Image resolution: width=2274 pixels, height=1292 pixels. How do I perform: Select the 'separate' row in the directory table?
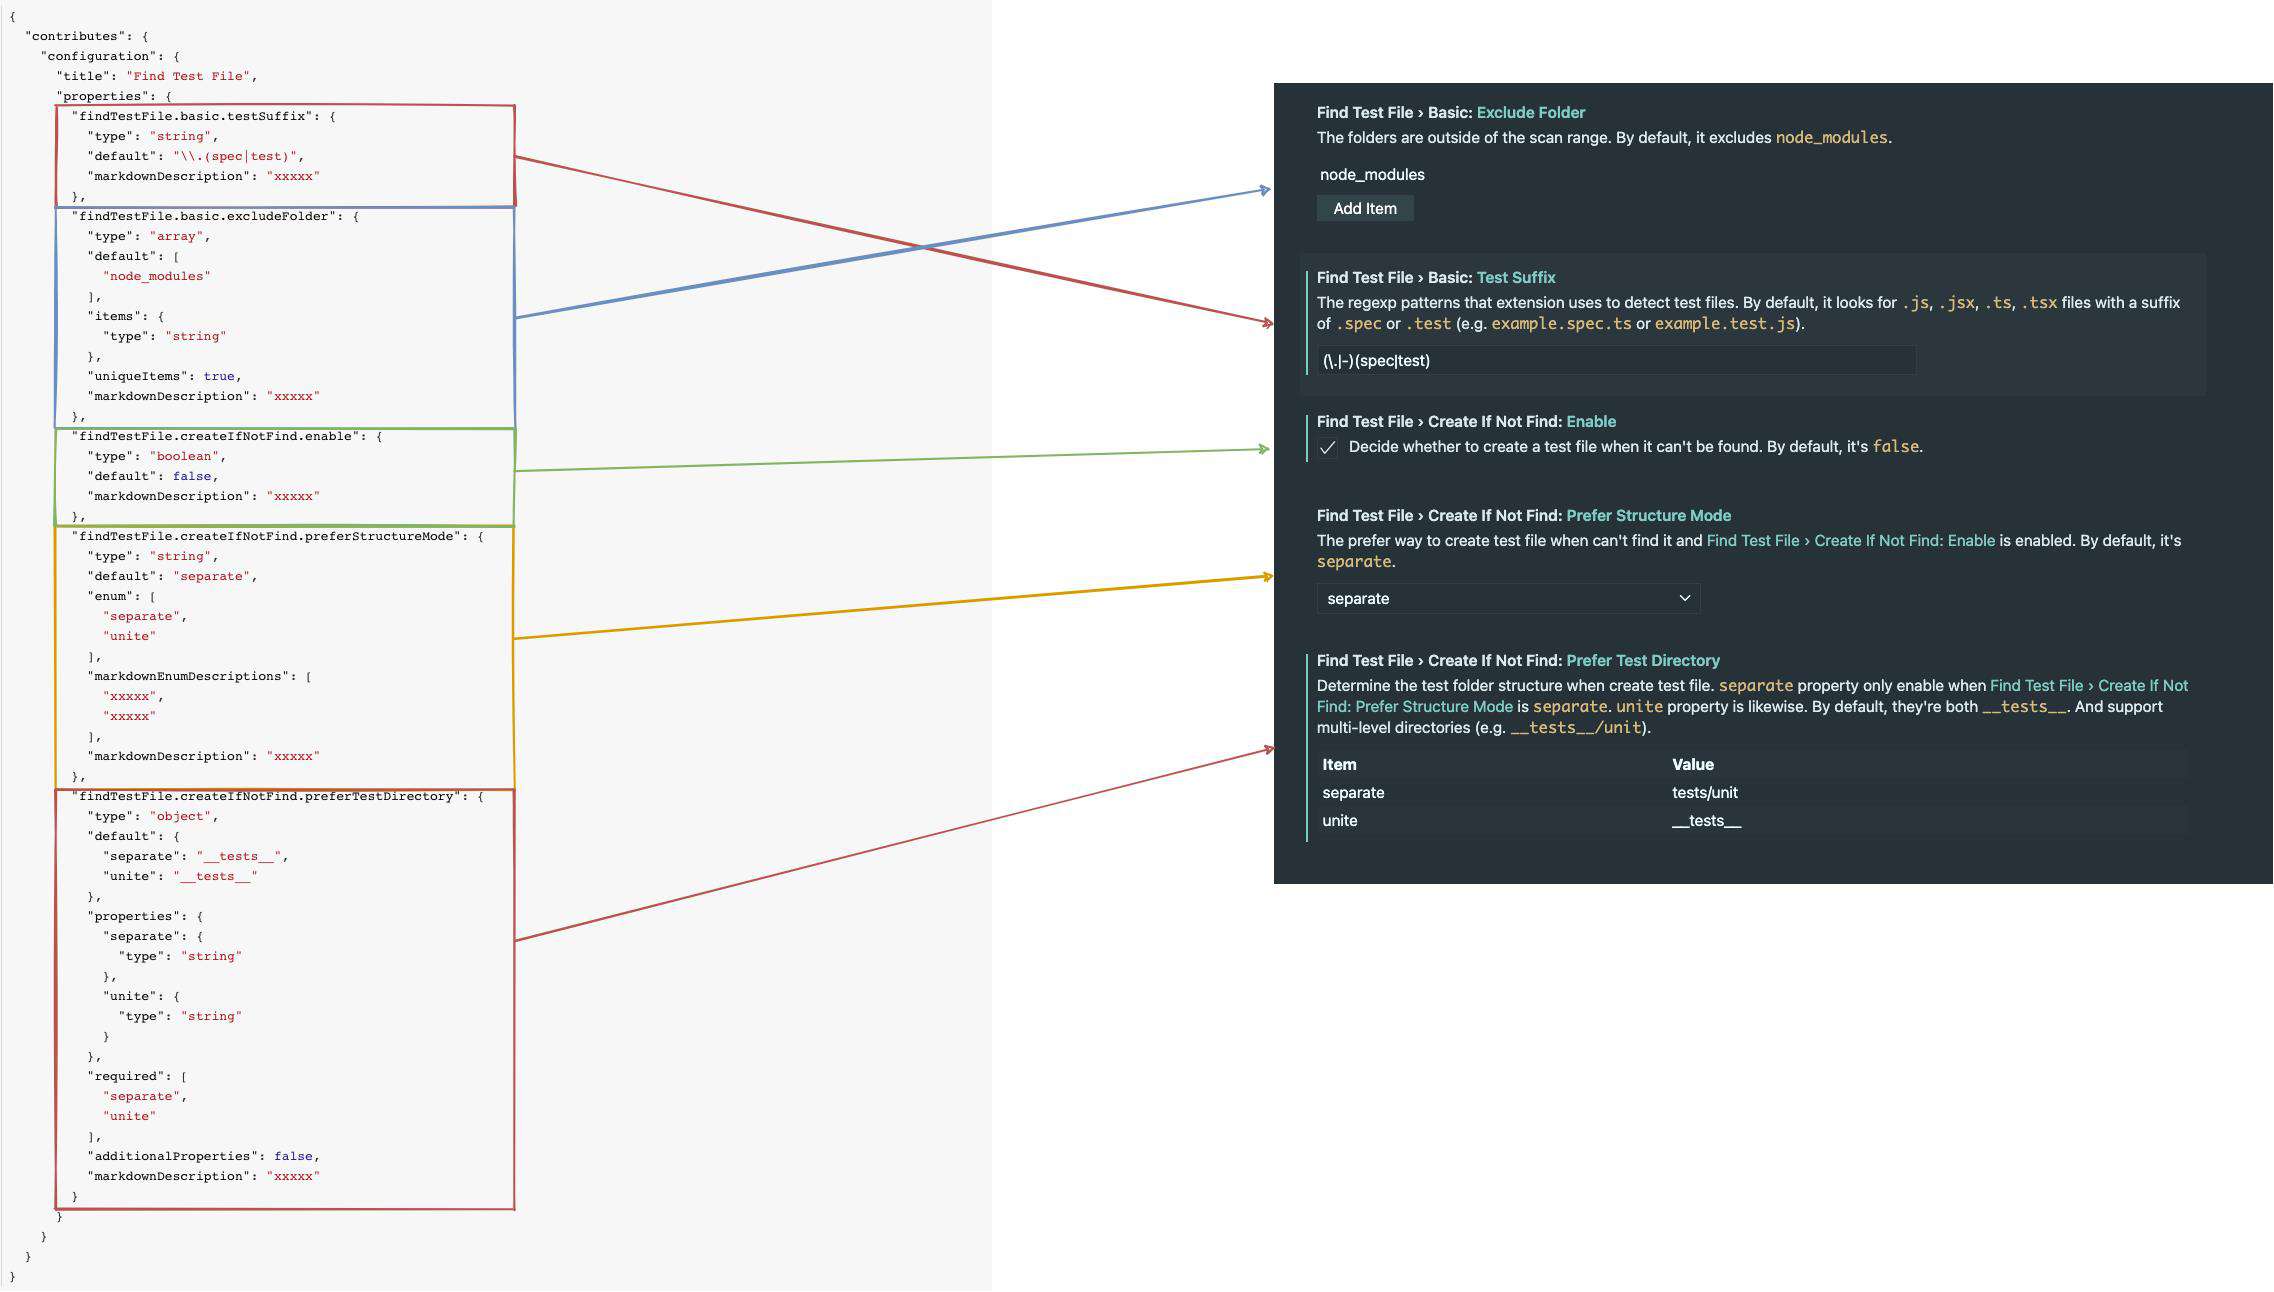click(1752, 792)
